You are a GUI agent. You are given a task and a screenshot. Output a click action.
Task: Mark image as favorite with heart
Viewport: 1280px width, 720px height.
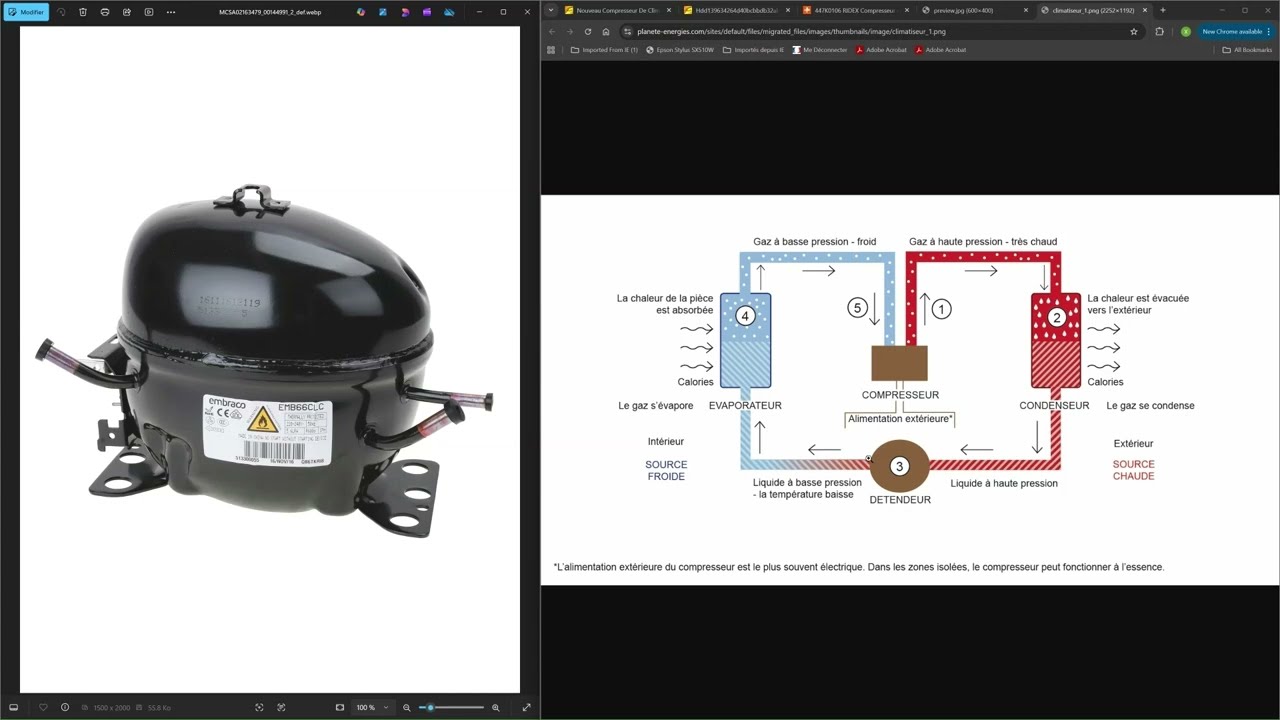point(43,707)
